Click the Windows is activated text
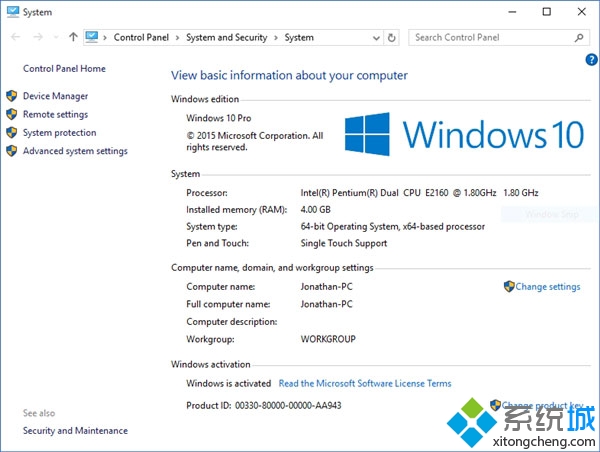The width and height of the screenshot is (600, 452). (x=228, y=383)
